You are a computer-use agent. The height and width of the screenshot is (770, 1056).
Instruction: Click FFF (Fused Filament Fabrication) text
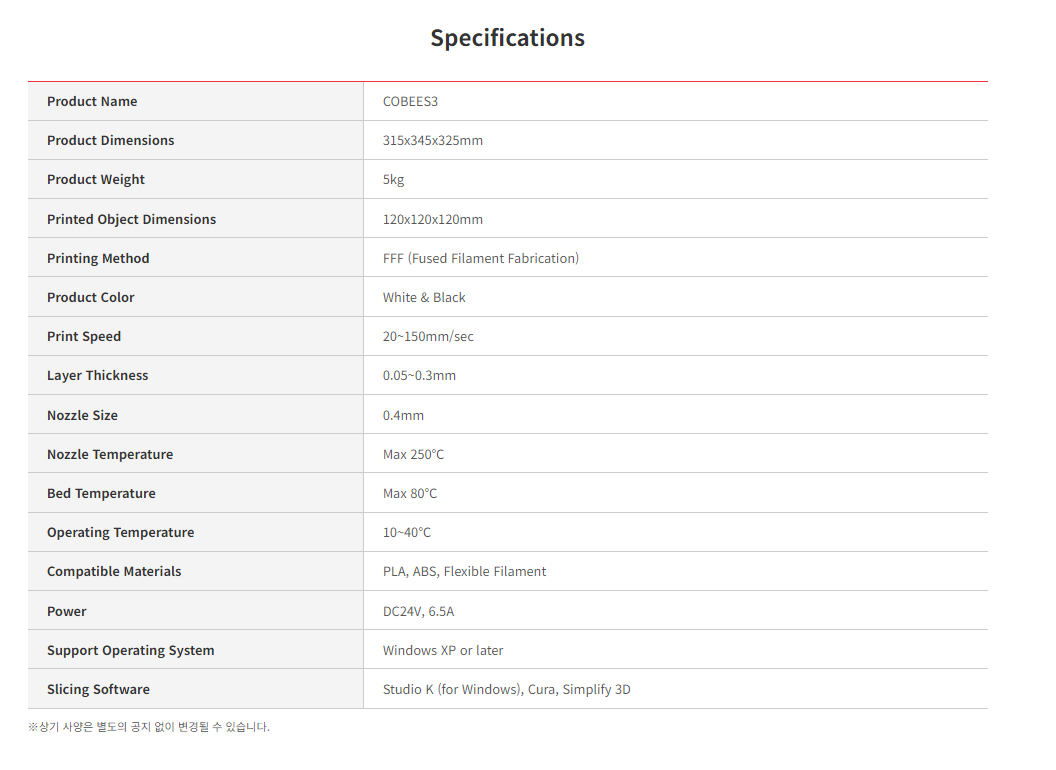tap(480, 258)
